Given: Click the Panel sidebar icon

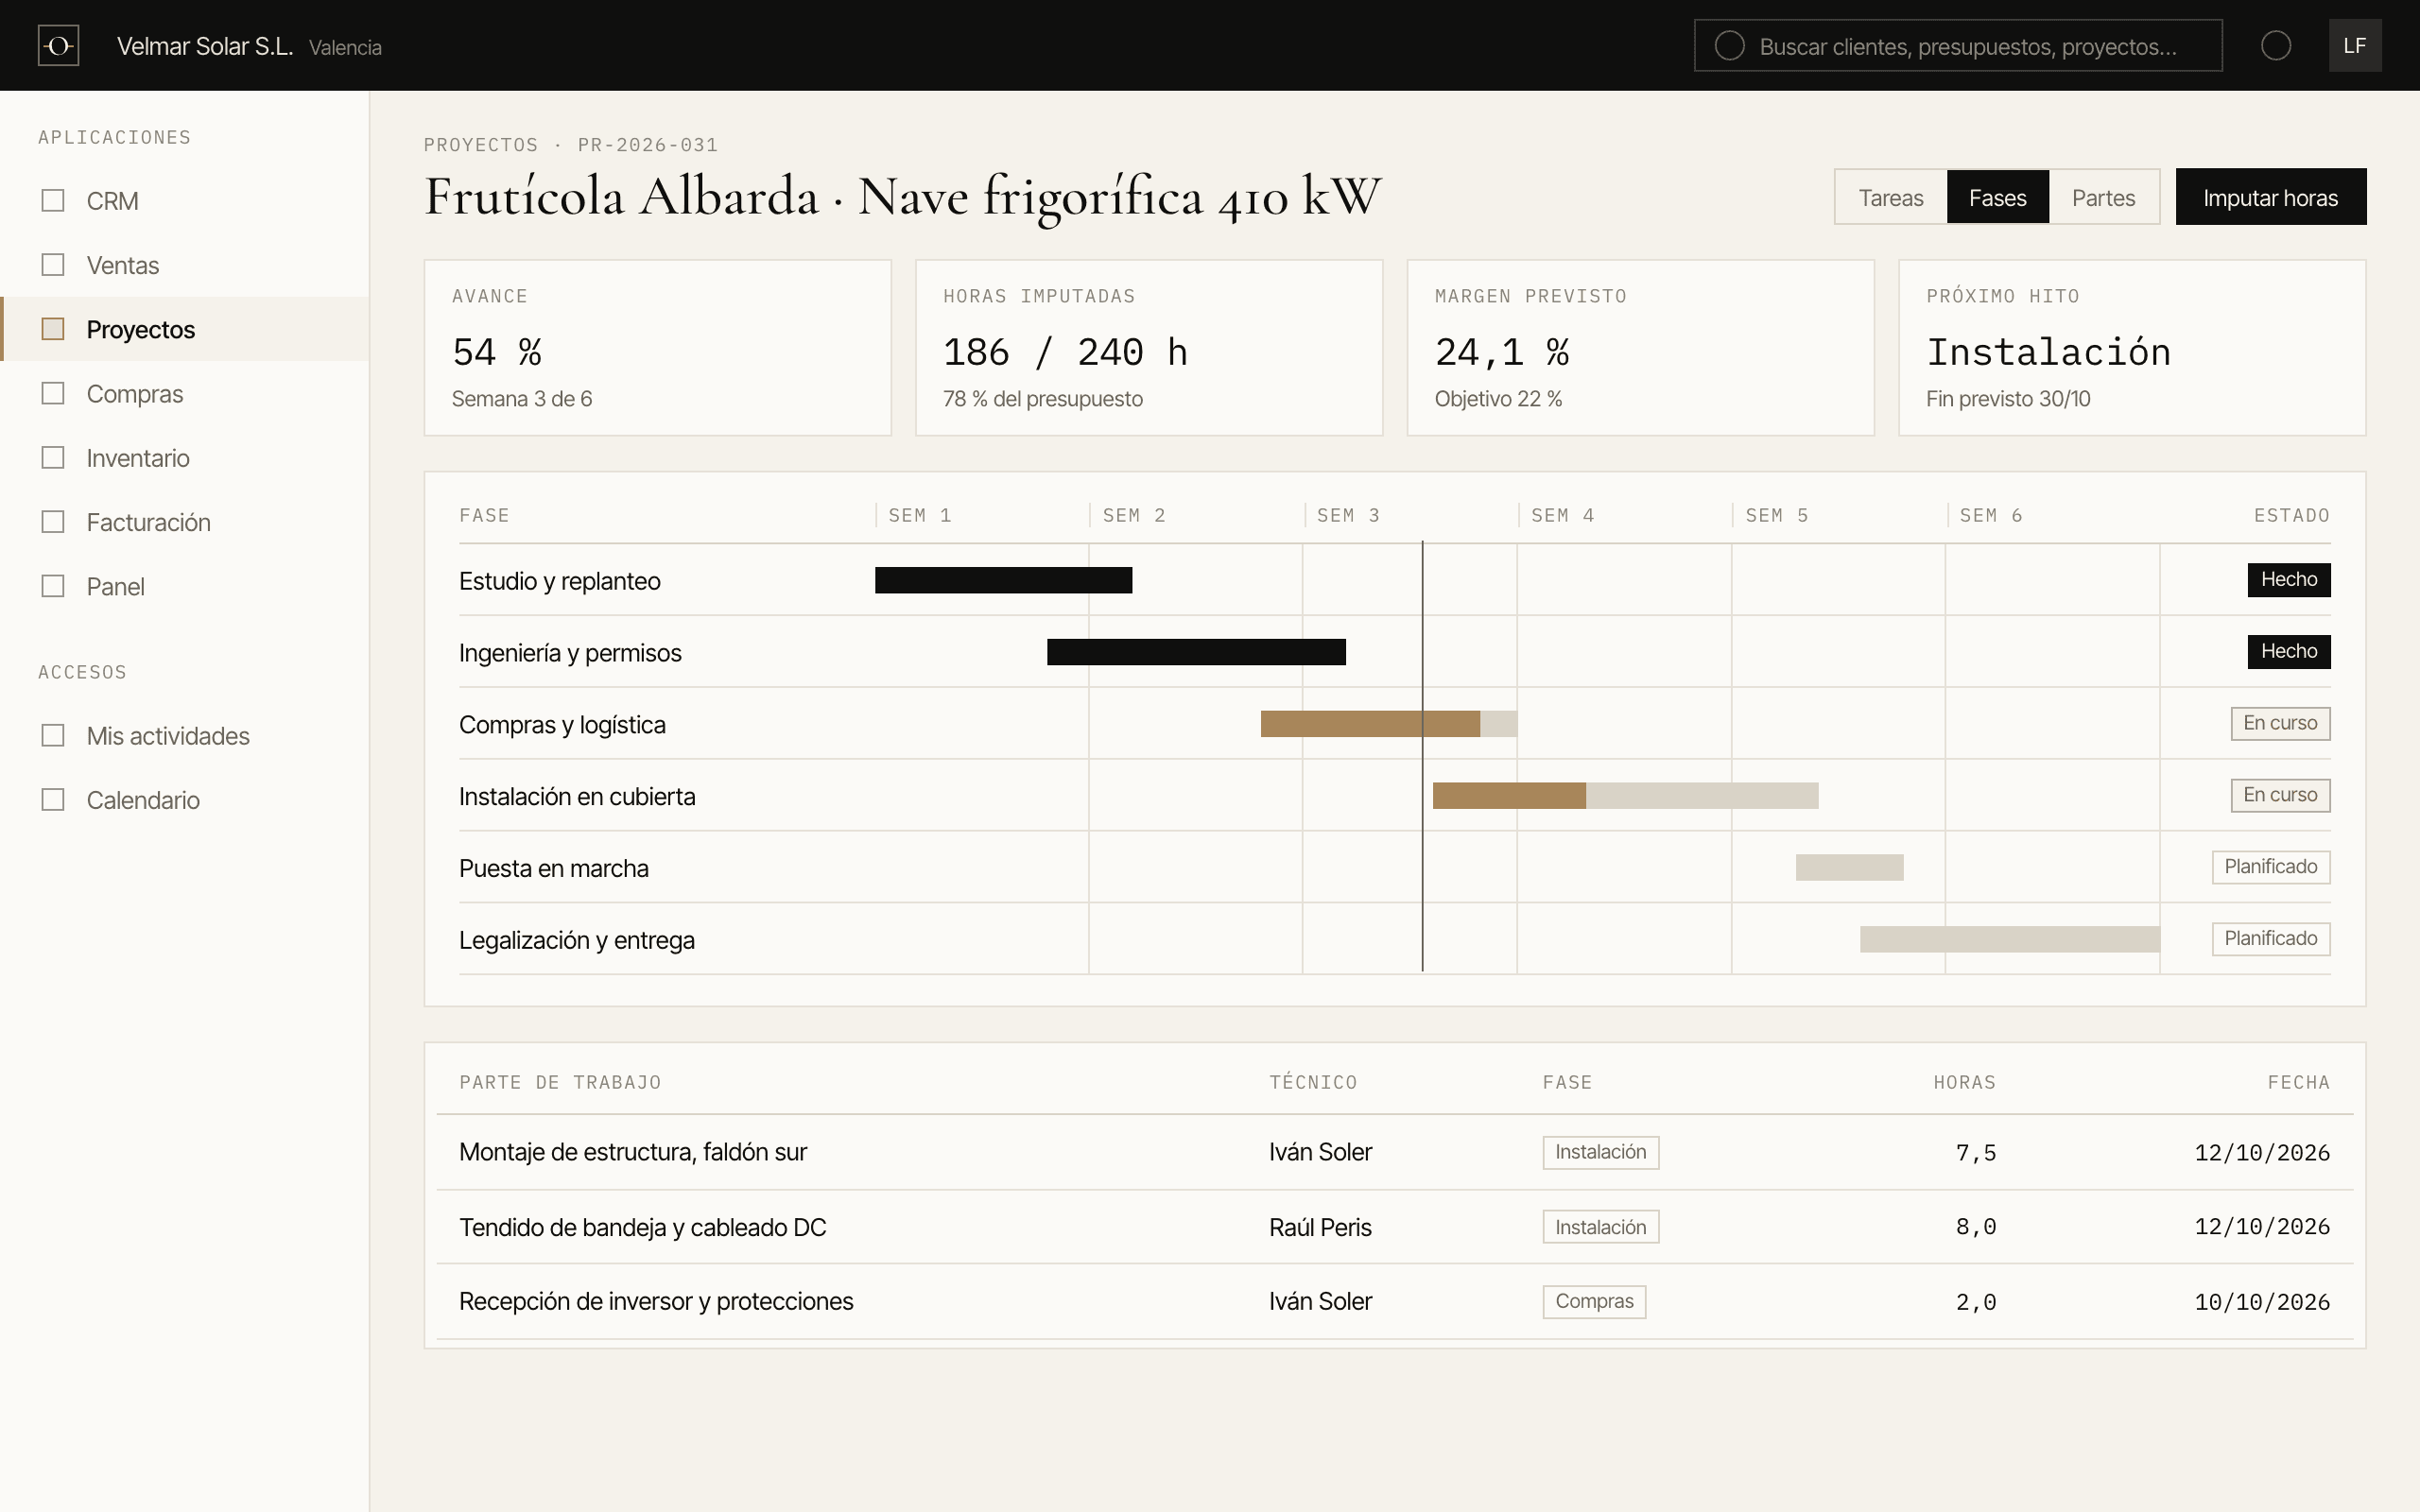Looking at the screenshot, I should (53, 586).
